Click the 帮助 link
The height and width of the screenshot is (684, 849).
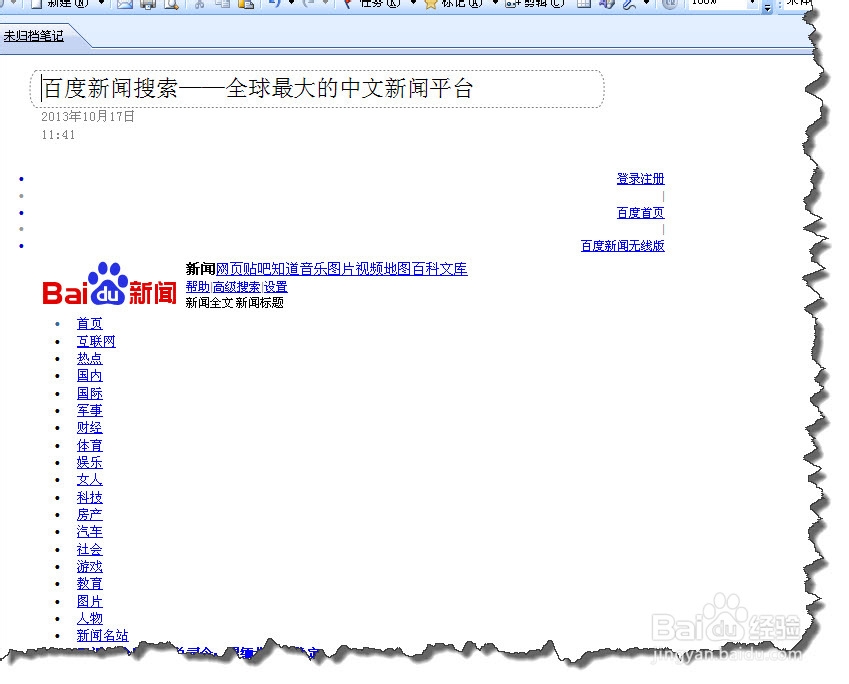tap(198, 287)
